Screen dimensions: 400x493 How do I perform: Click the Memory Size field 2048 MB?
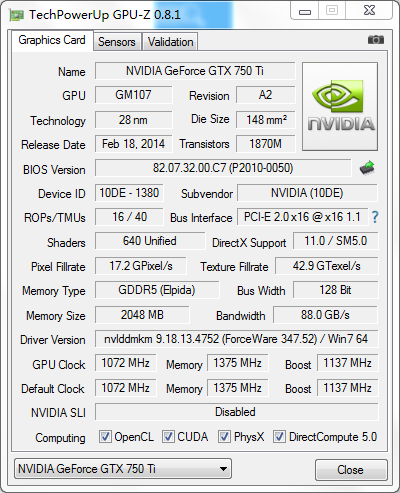[142, 315]
